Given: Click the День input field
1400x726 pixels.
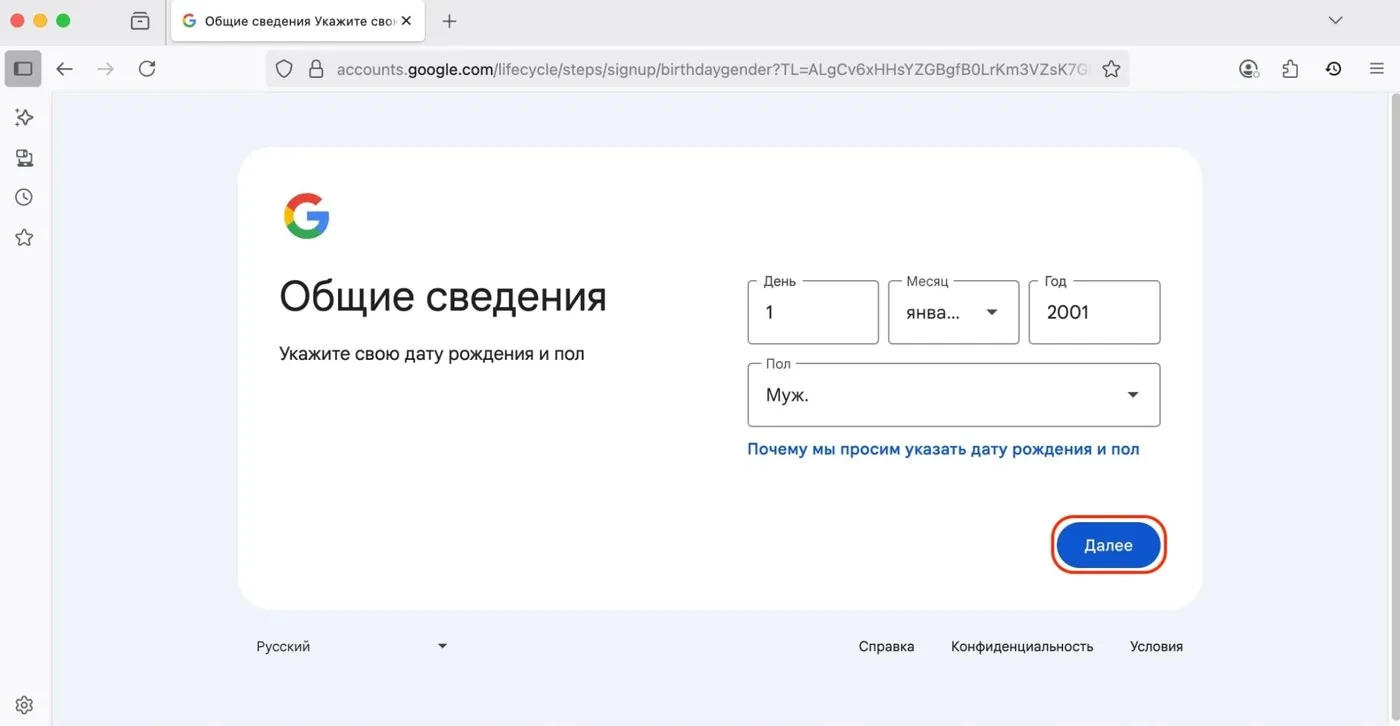Looking at the screenshot, I should coord(813,312).
